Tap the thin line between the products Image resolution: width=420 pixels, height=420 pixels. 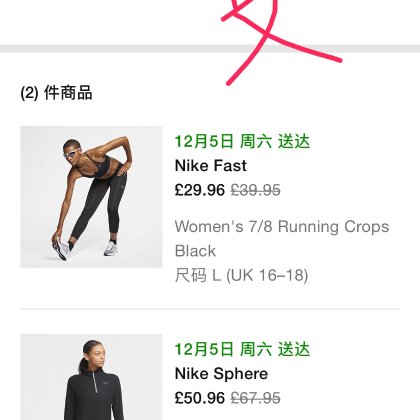click(x=210, y=309)
